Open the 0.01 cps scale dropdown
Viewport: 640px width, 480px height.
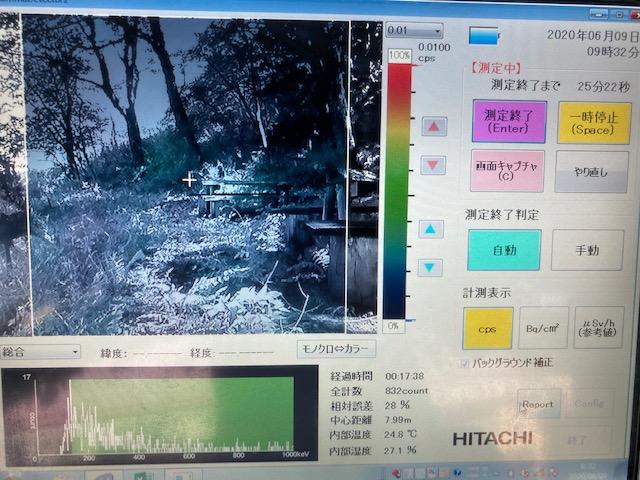click(413, 31)
